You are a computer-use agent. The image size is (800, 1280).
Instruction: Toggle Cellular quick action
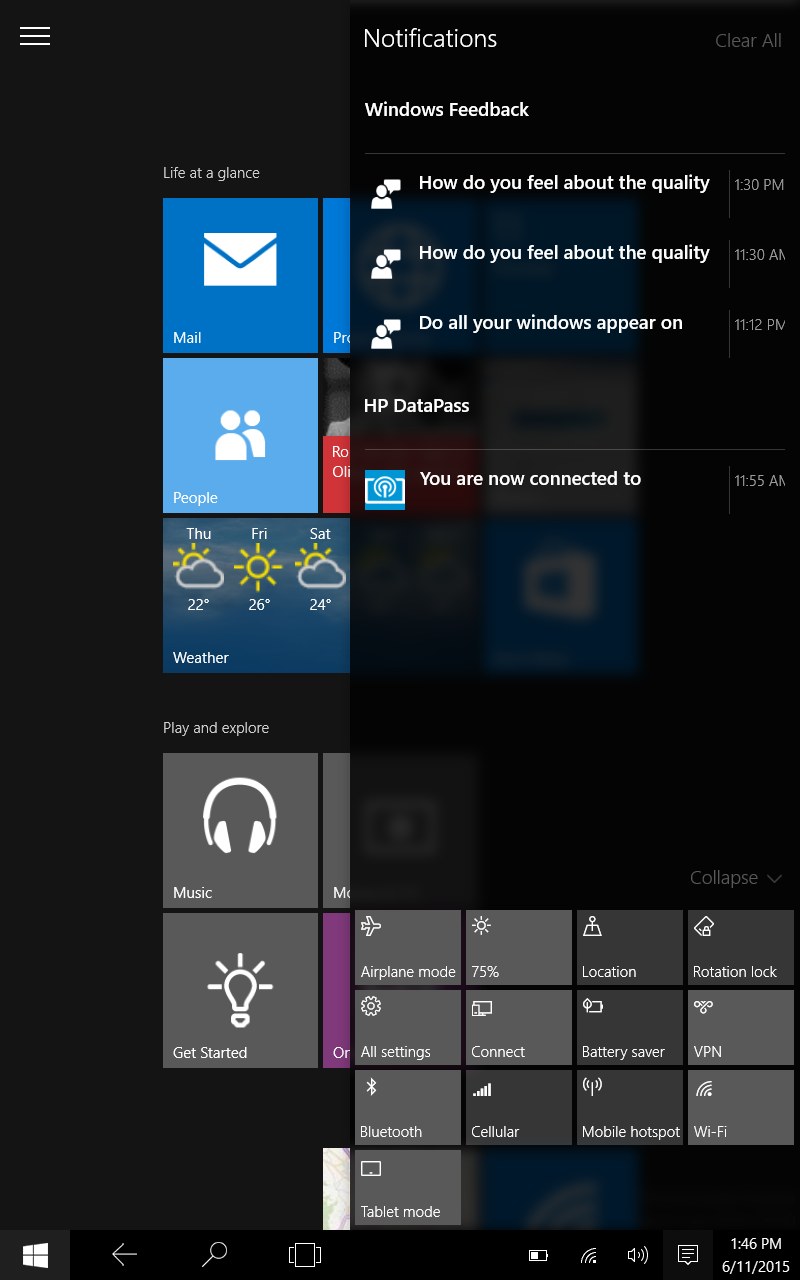[x=519, y=1107]
